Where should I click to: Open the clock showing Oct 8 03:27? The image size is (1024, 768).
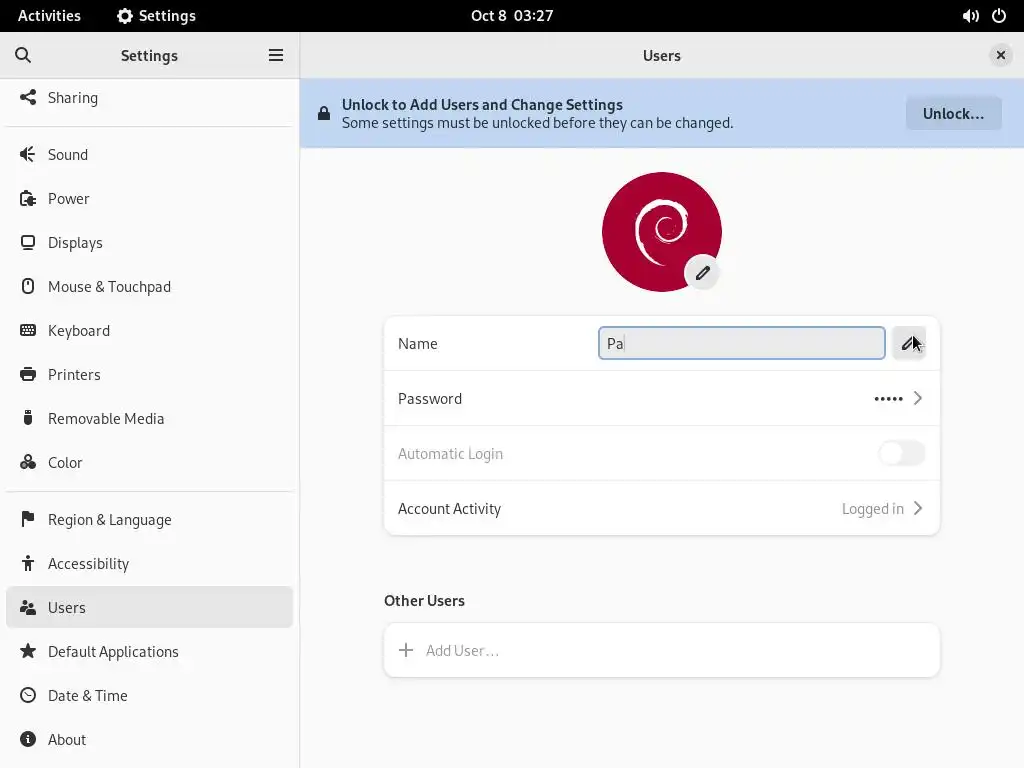[512, 16]
